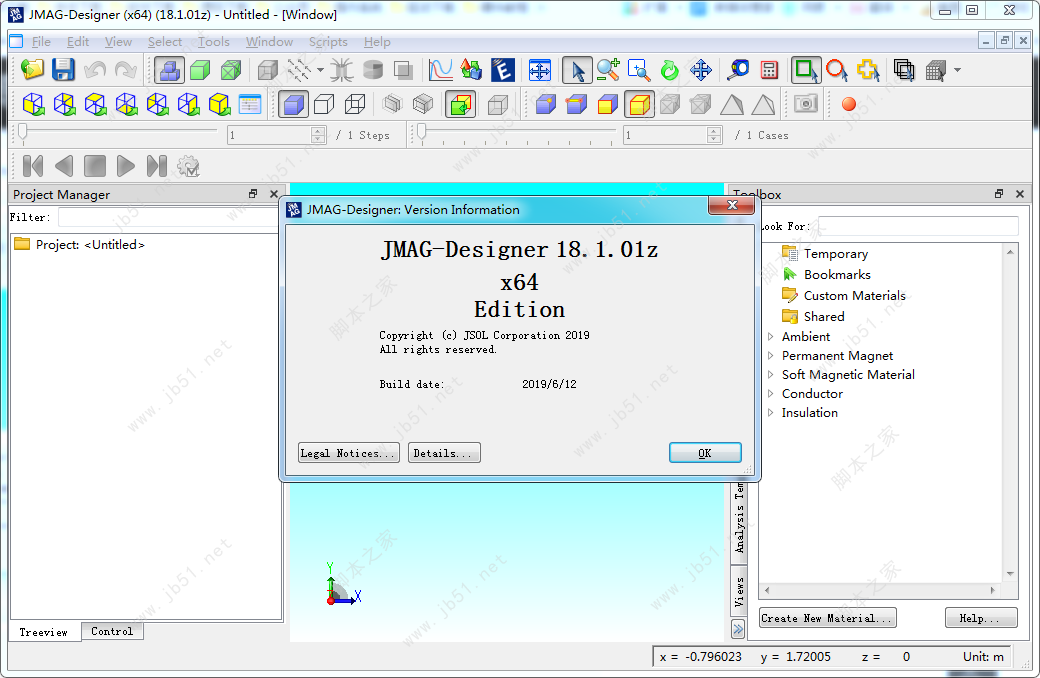Toggle wireframe cube render mode
1040x678 pixels.
point(355,104)
